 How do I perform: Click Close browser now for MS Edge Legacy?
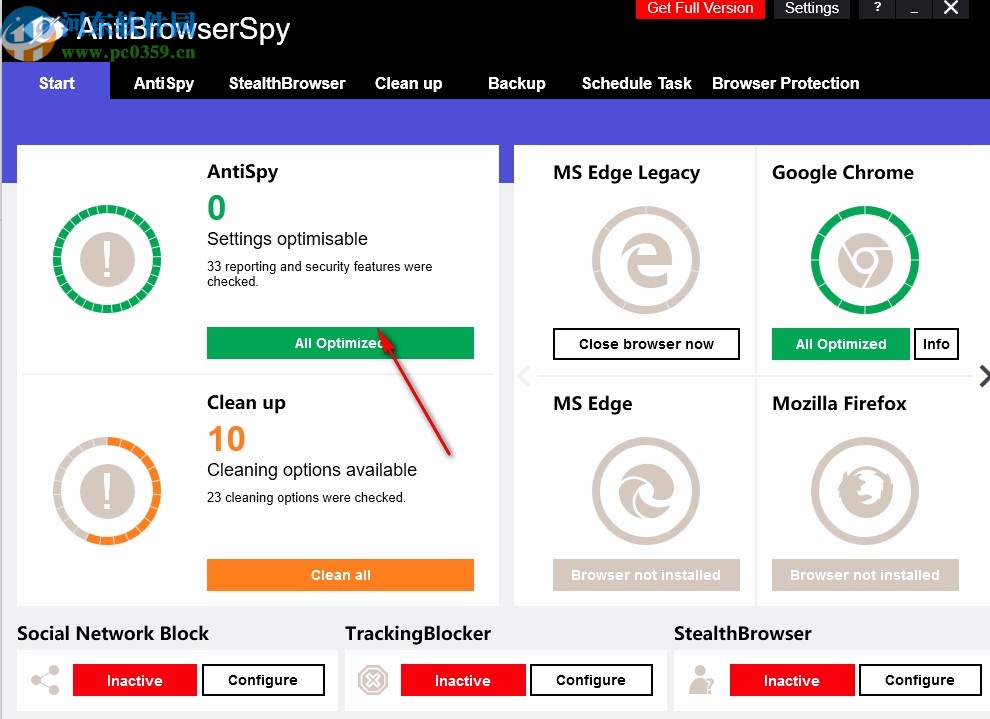(646, 344)
